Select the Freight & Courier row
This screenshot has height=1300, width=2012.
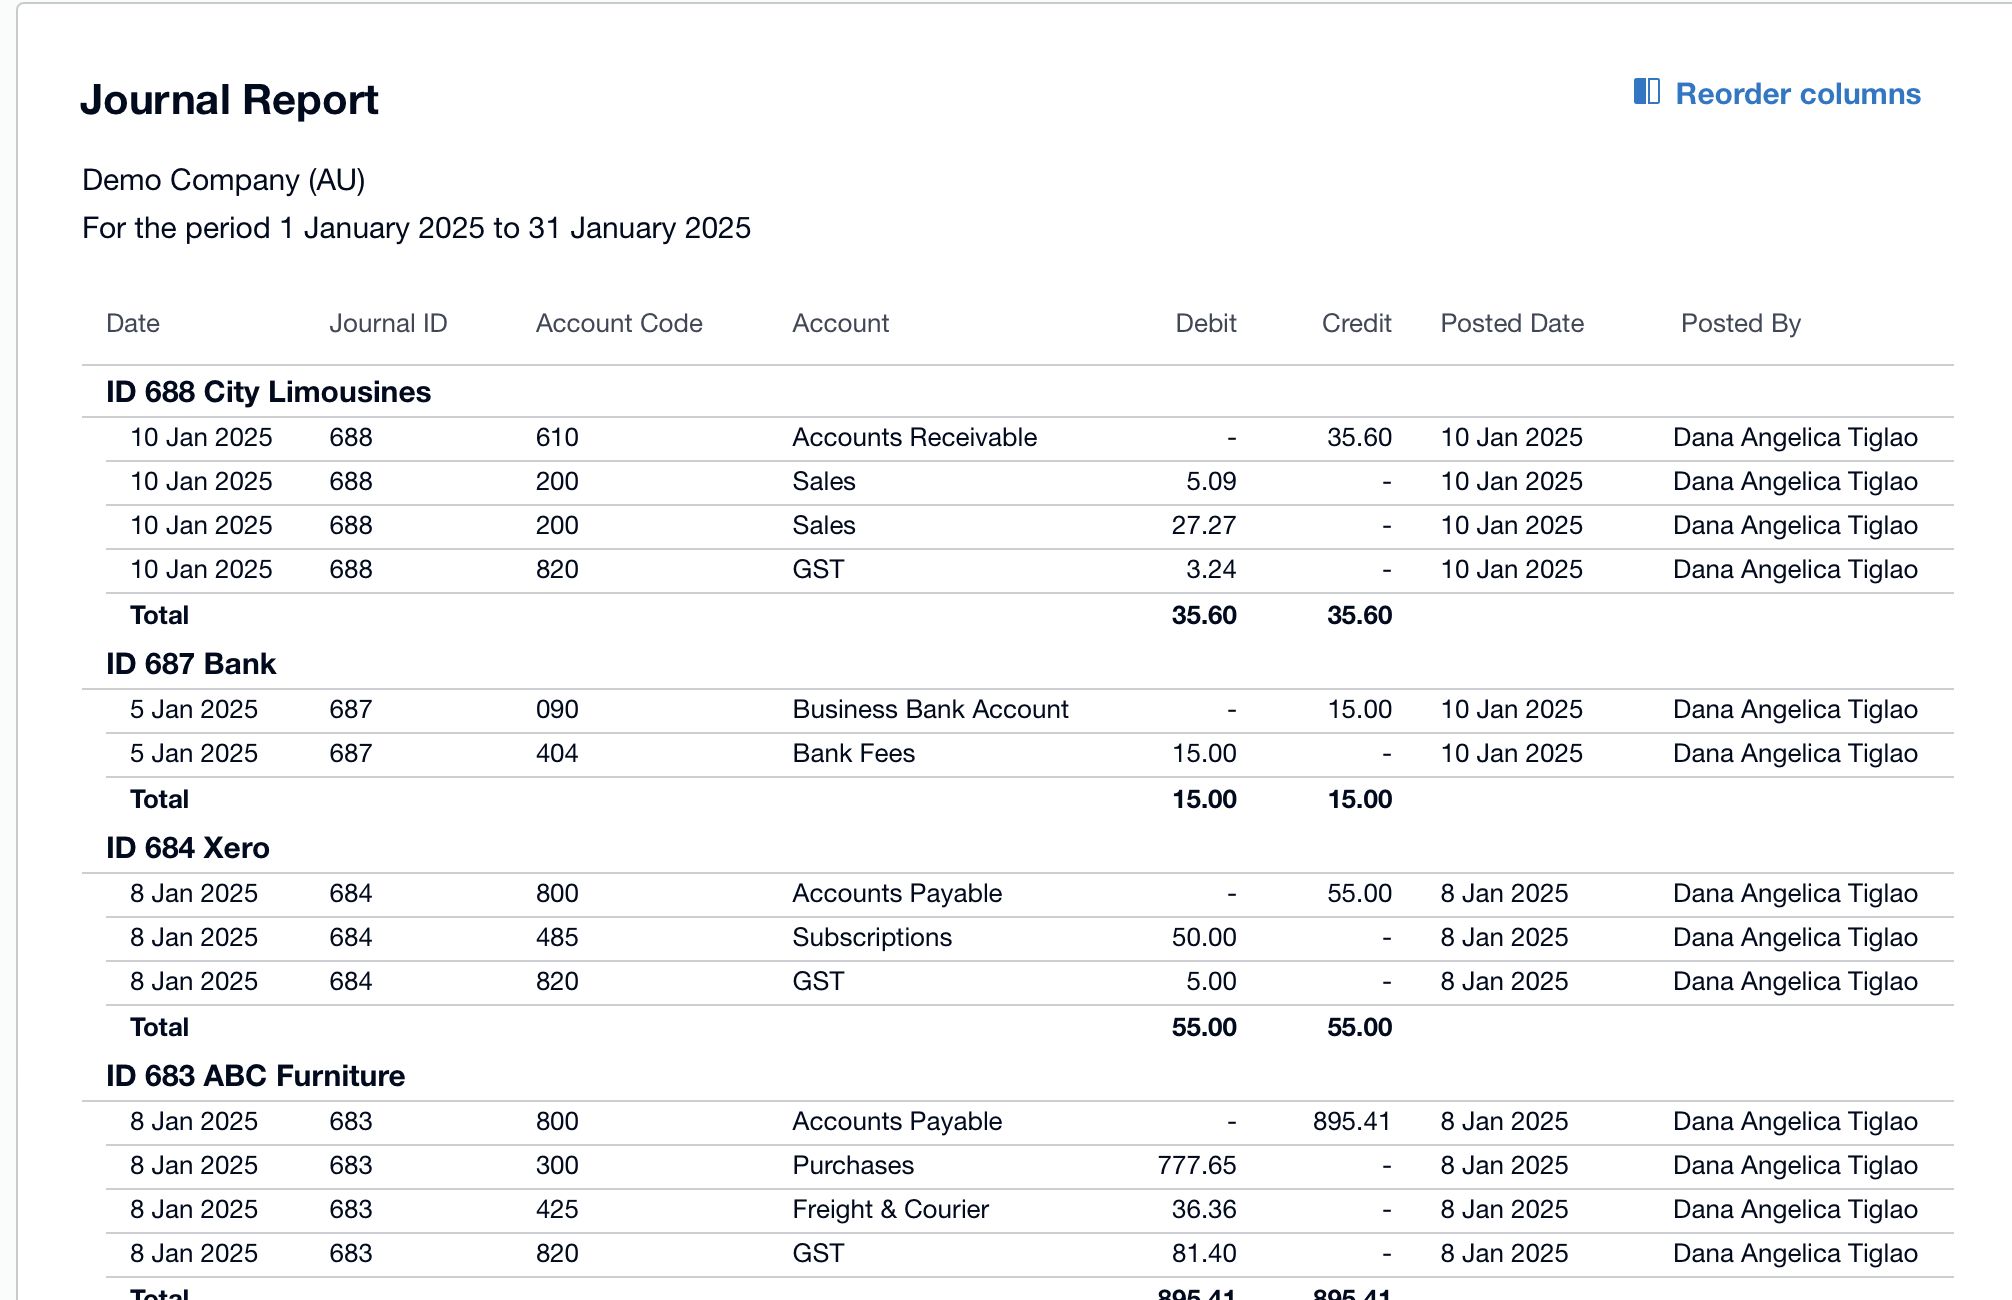point(890,1210)
